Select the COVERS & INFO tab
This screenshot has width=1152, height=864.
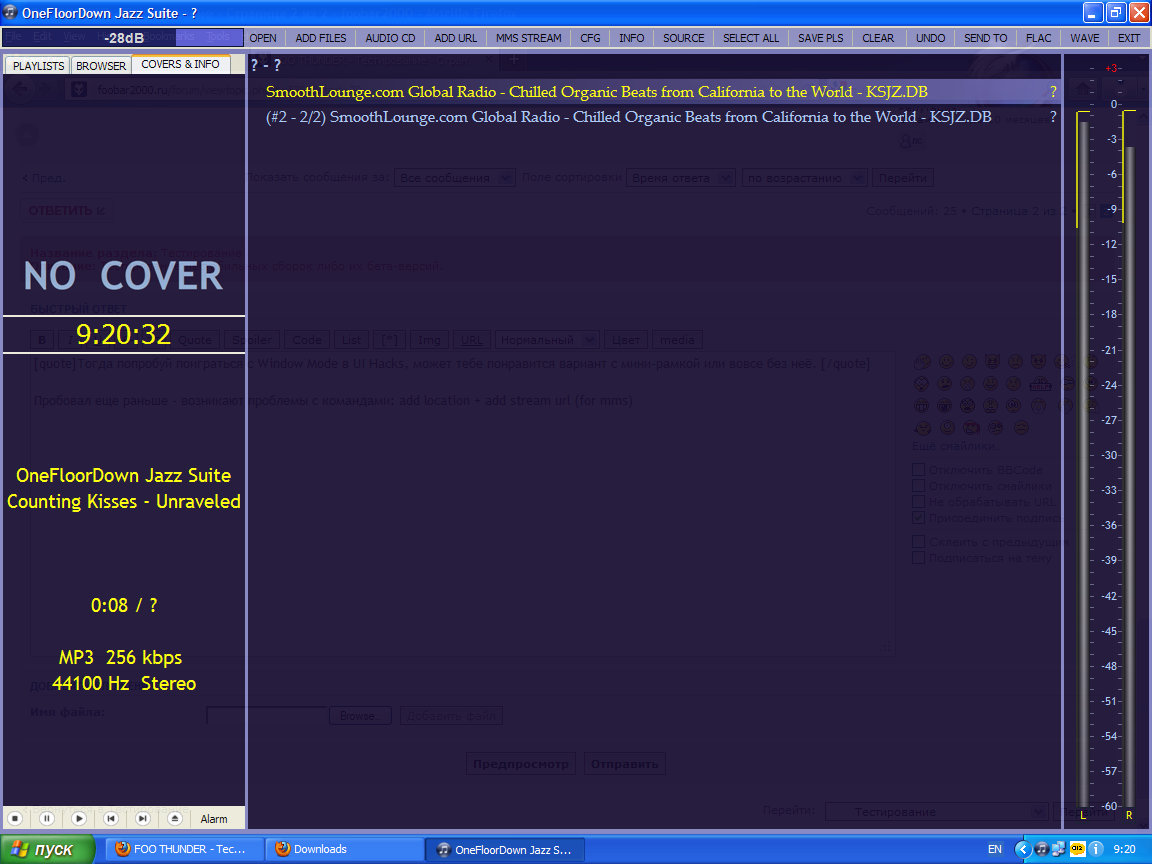click(180, 65)
